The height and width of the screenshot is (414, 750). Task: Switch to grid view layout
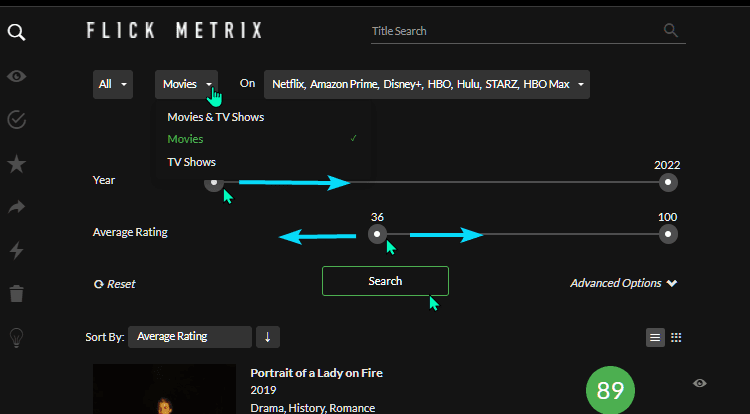coord(676,337)
